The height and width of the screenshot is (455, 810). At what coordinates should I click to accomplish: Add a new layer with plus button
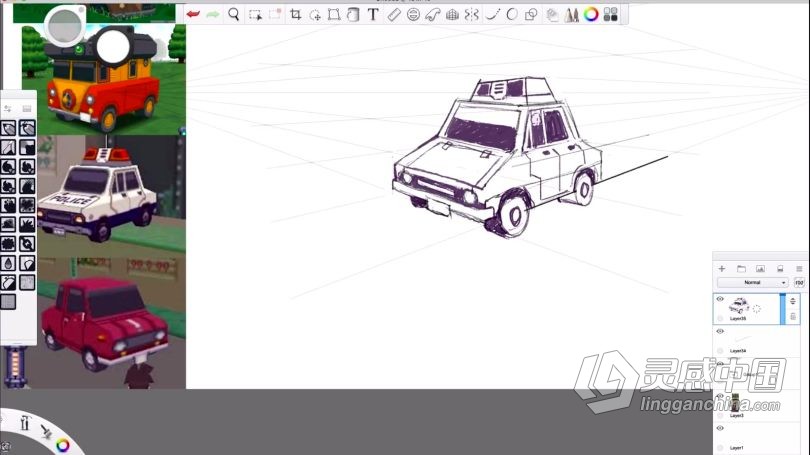pos(722,269)
